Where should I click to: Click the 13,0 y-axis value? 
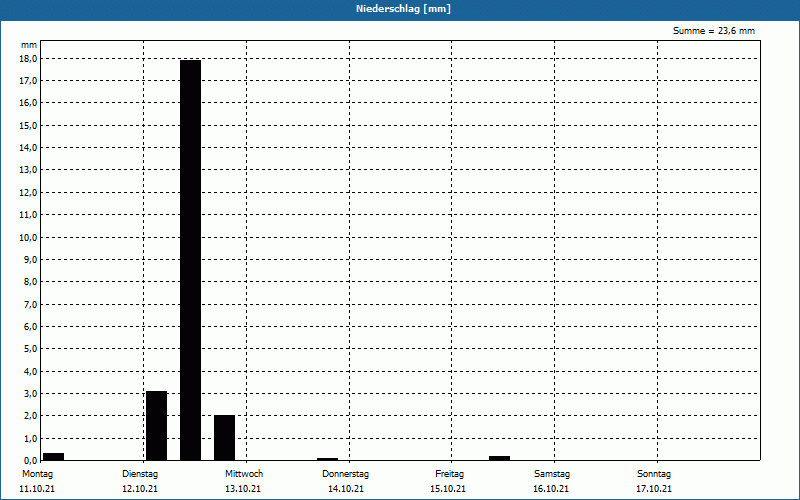point(29,170)
